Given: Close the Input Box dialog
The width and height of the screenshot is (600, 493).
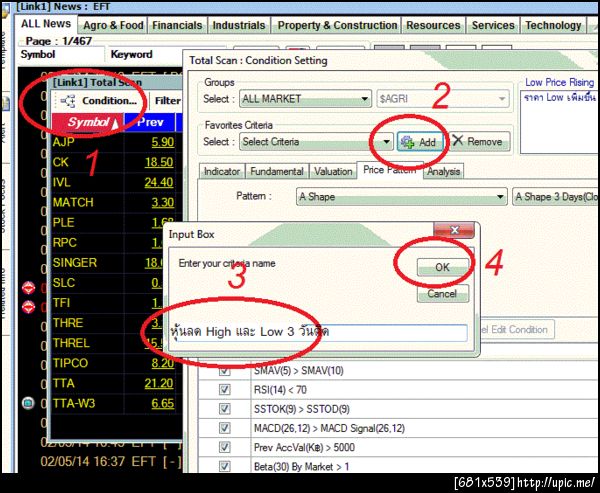Looking at the screenshot, I should click(x=454, y=230).
